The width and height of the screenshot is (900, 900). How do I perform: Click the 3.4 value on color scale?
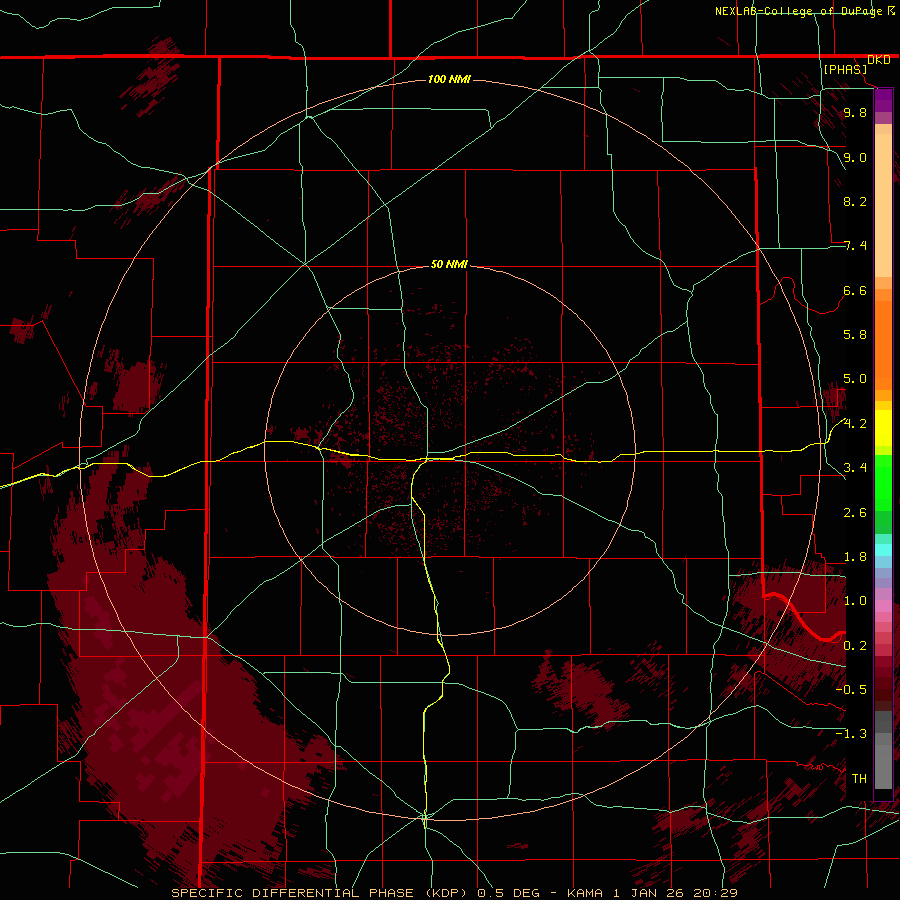click(x=855, y=467)
